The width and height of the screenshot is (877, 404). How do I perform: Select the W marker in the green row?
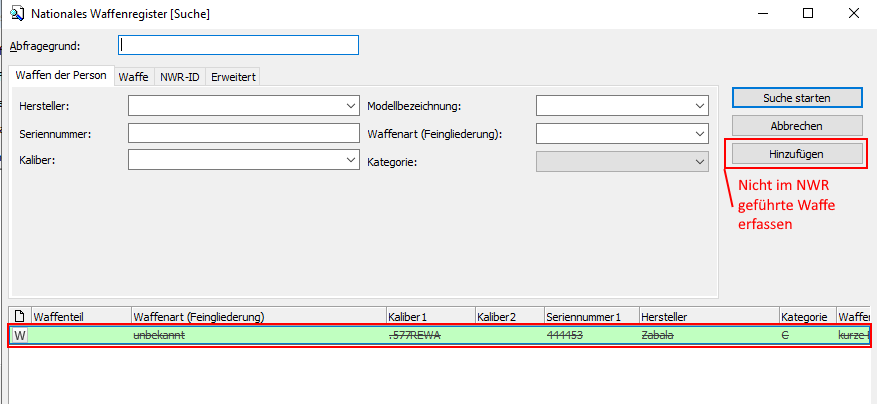tap(20, 336)
